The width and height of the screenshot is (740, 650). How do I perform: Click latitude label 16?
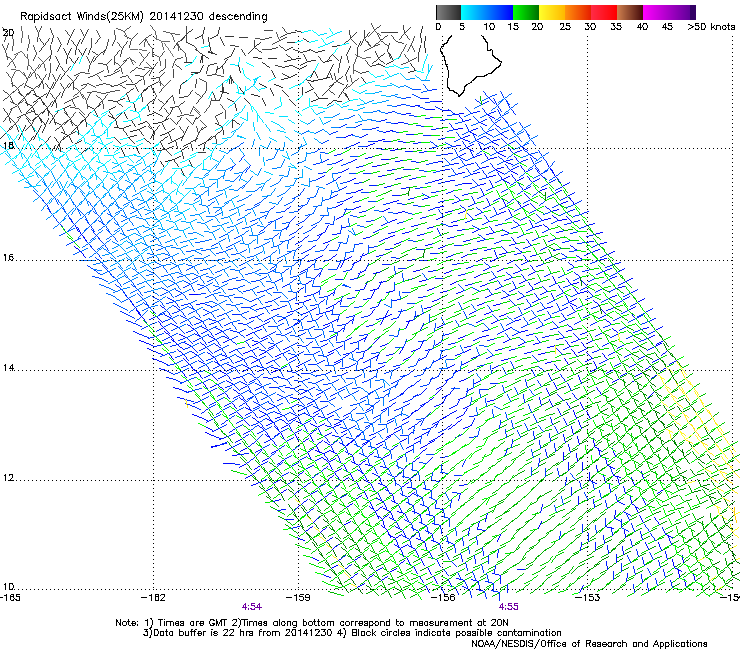[8, 258]
